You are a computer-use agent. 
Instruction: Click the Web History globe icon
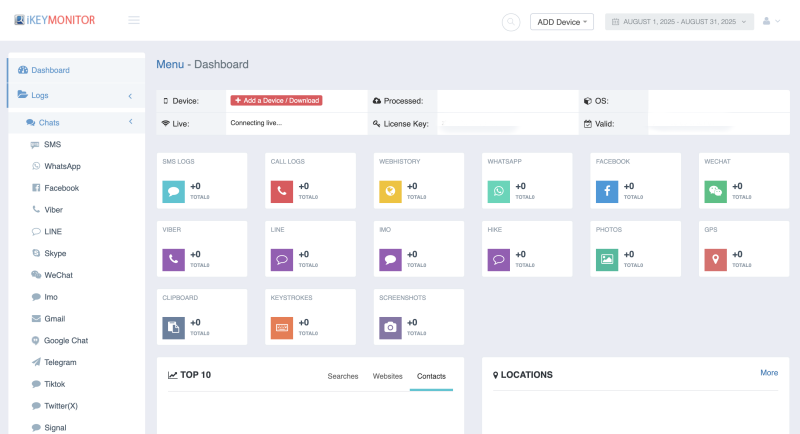pos(390,192)
